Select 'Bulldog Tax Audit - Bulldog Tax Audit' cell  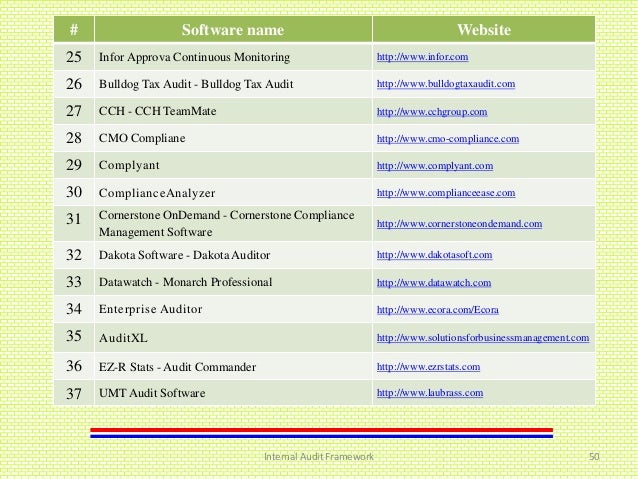(x=233, y=84)
